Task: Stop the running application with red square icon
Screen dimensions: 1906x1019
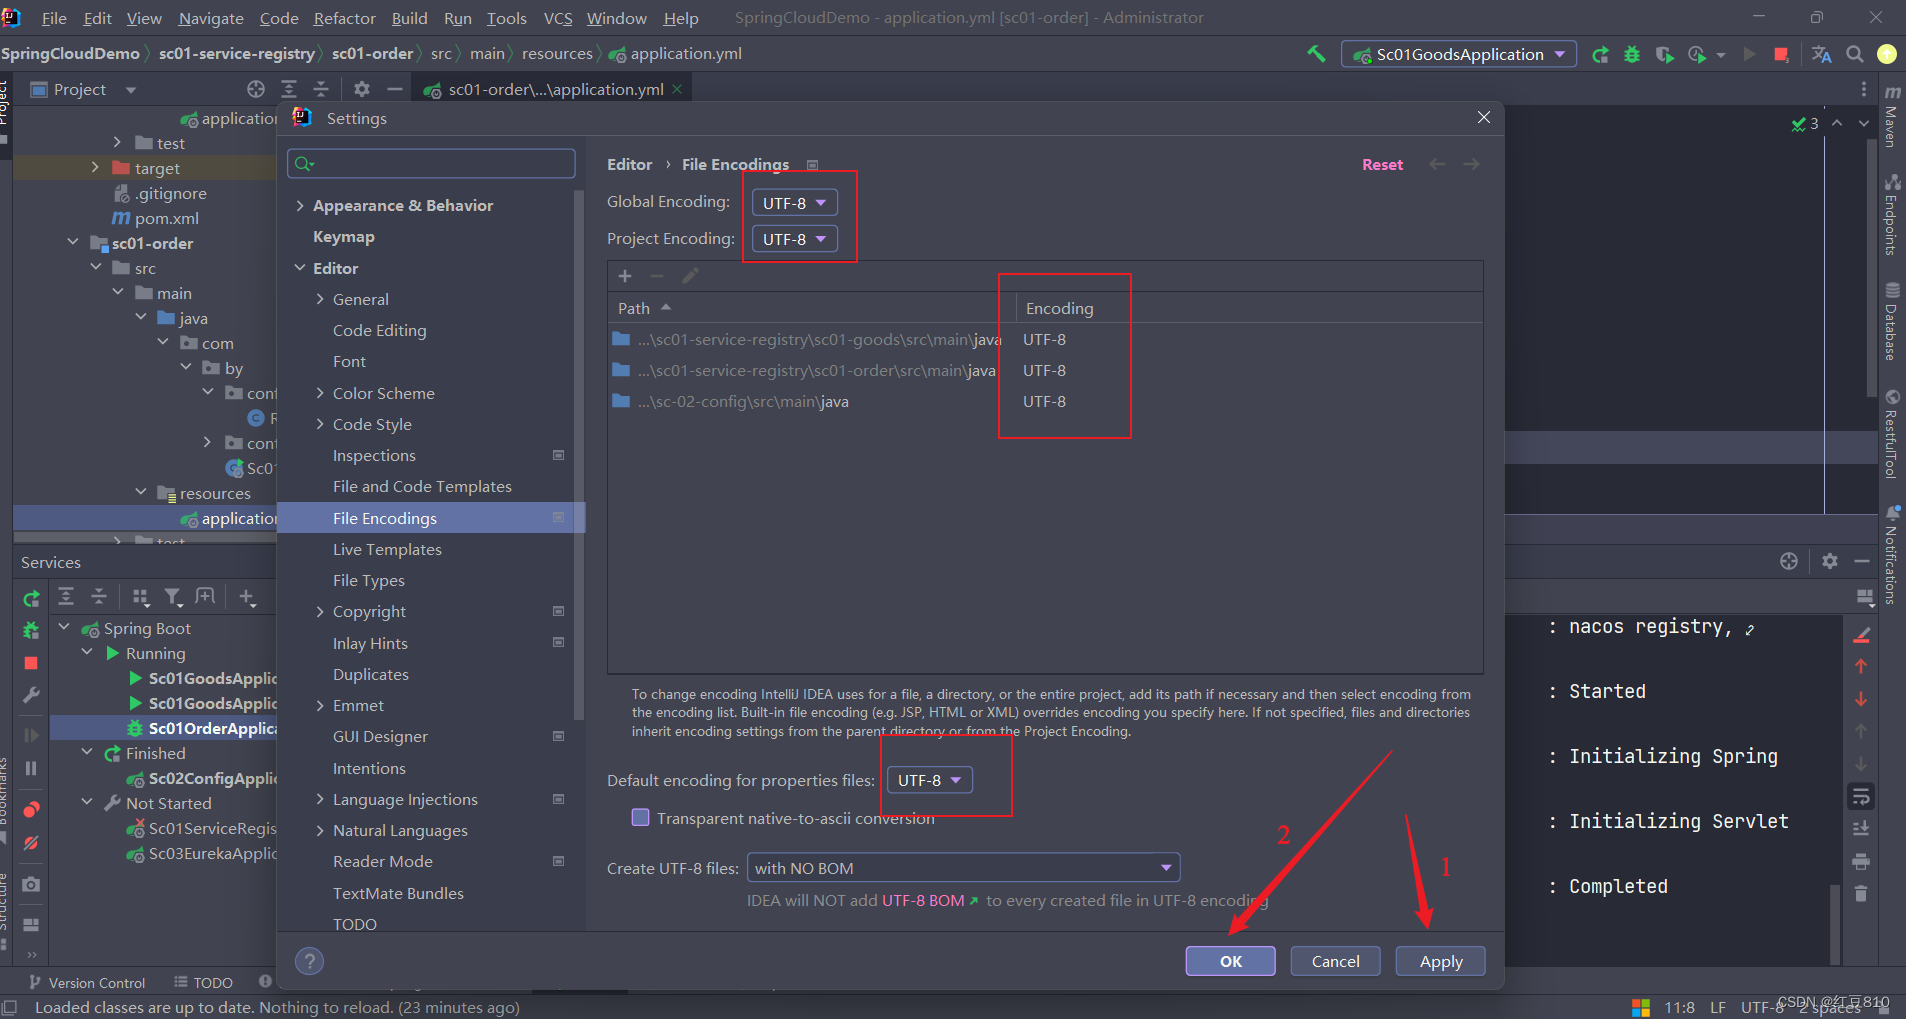Action: (30, 663)
